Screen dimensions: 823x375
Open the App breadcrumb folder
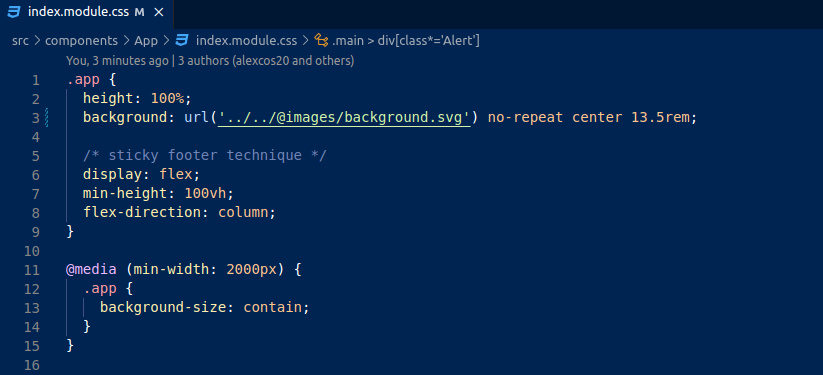(x=145, y=40)
